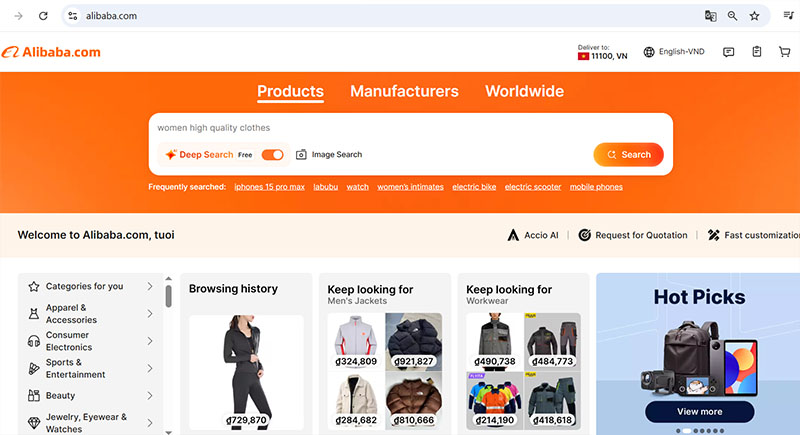Click the product search input field
This screenshot has height=435, width=800.
(400, 128)
